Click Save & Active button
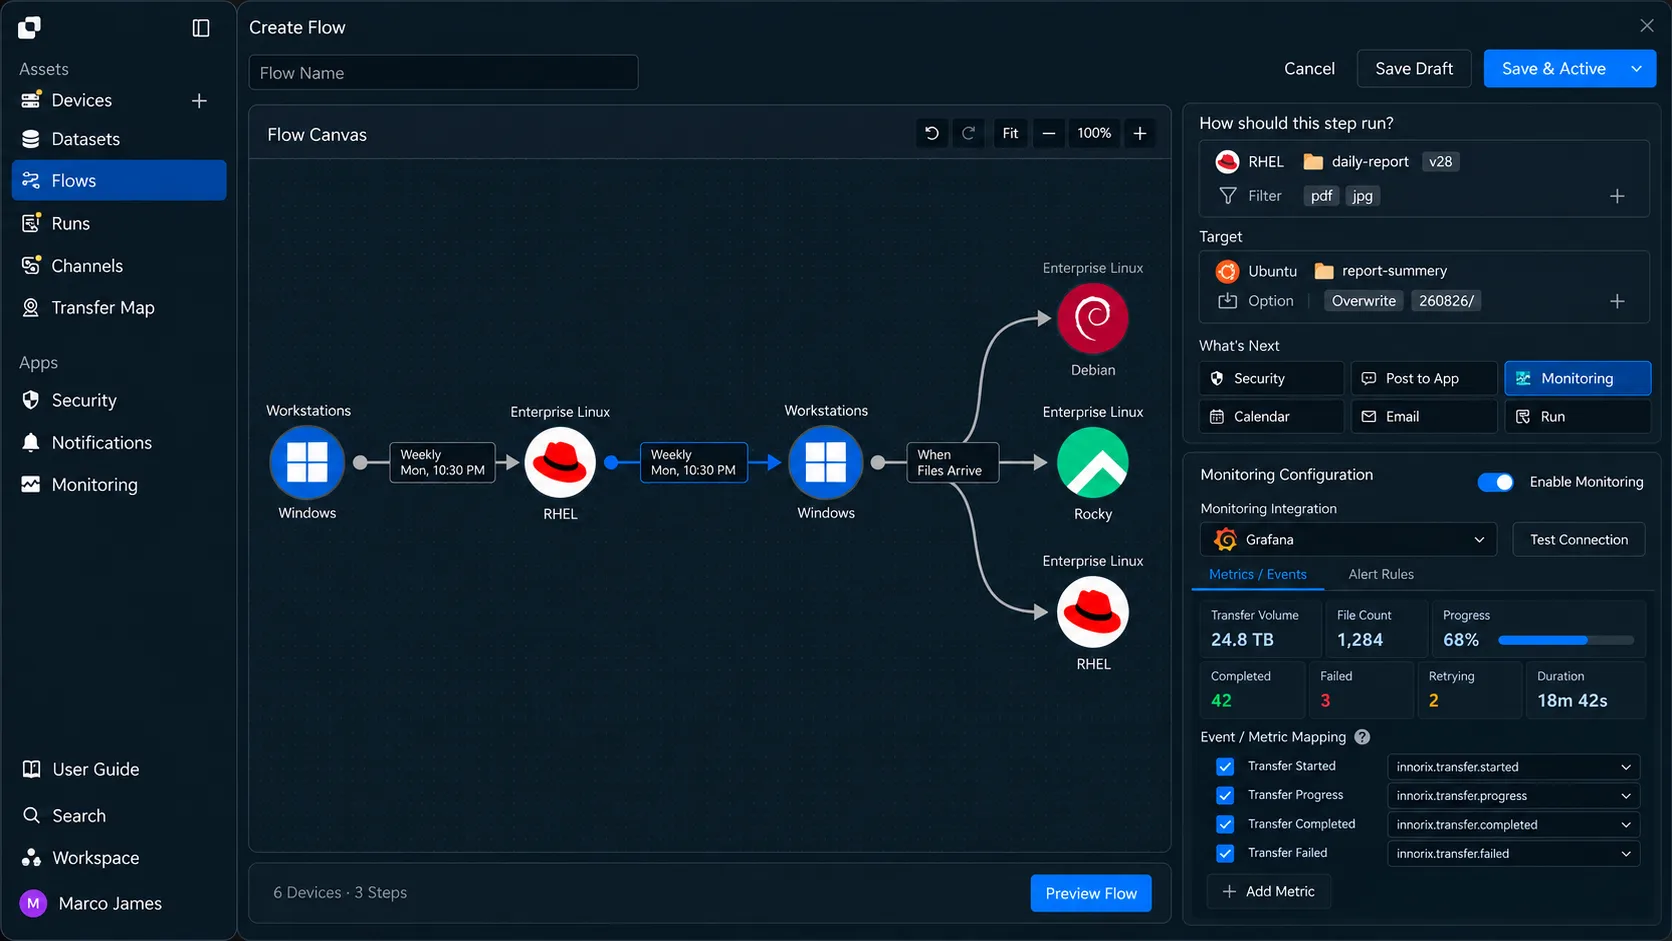Viewport: 1672px width, 941px height. (1553, 69)
